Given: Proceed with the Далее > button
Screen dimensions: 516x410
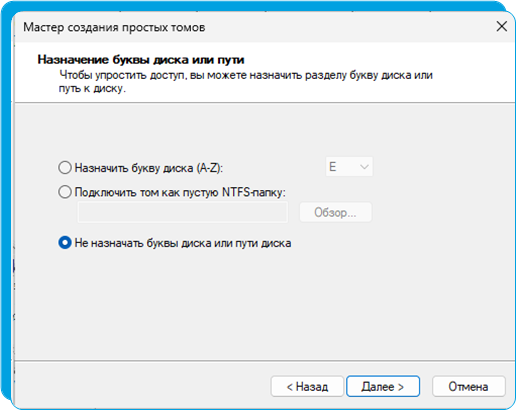Looking at the screenshot, I should click(383, 387).
